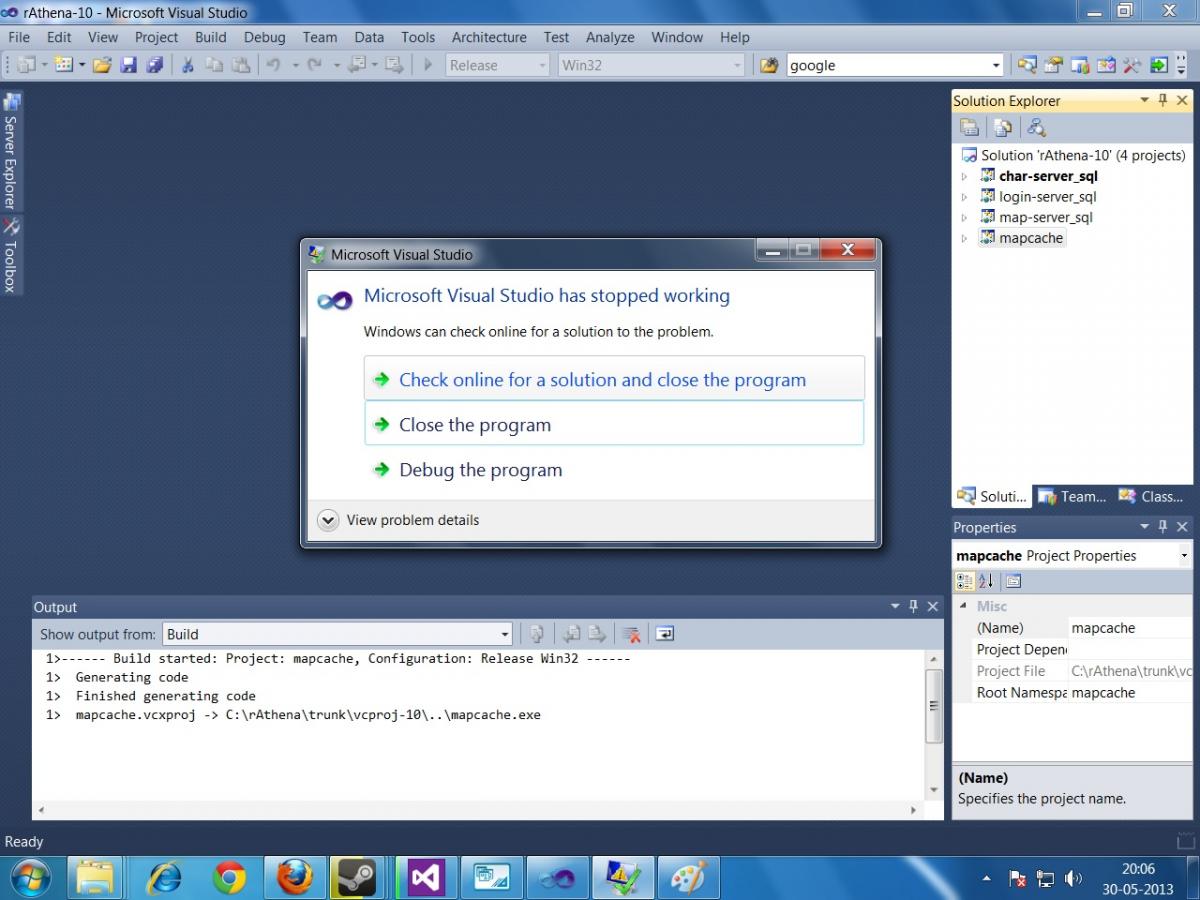Expand the login-server_sql project node
The height and width of the screenshot is (900, 1200).
click(x=964, y=197)
